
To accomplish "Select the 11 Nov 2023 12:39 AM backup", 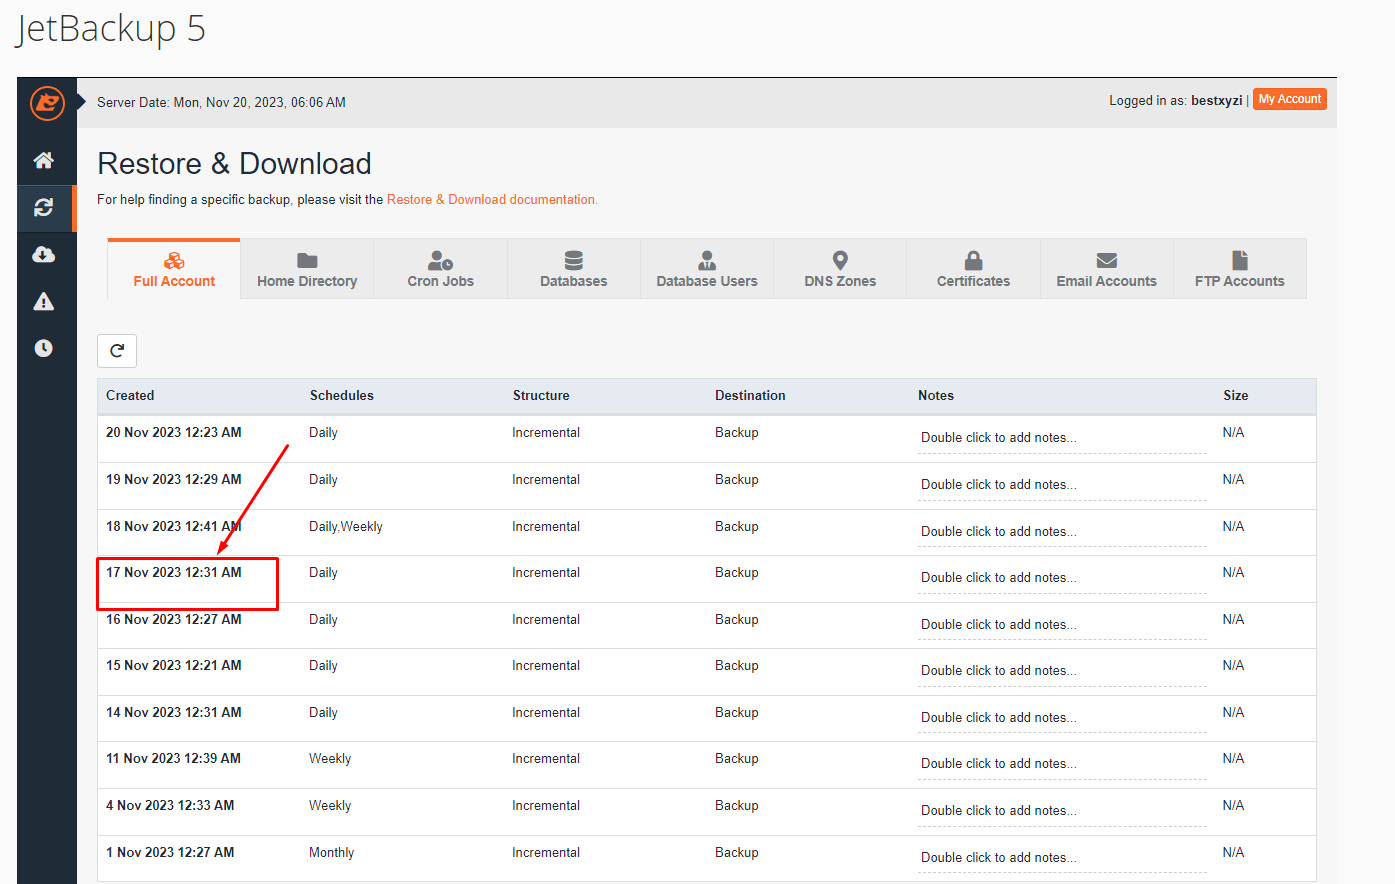I will pos(174,758).
